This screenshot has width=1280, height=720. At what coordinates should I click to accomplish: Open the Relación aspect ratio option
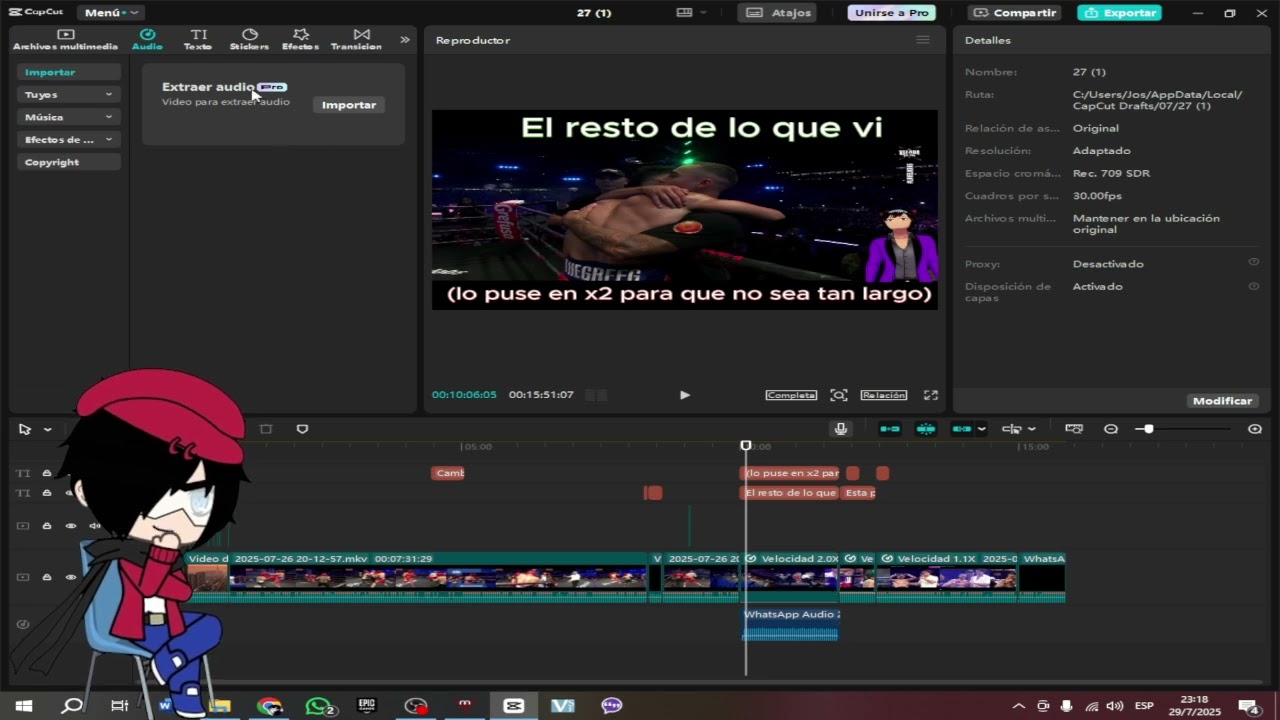884,395
